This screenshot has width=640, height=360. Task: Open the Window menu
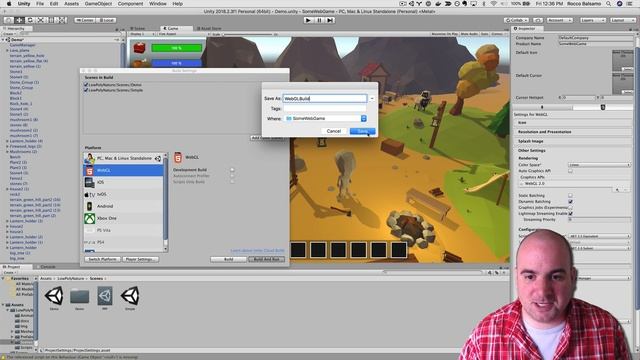click(x=158, y=4)
